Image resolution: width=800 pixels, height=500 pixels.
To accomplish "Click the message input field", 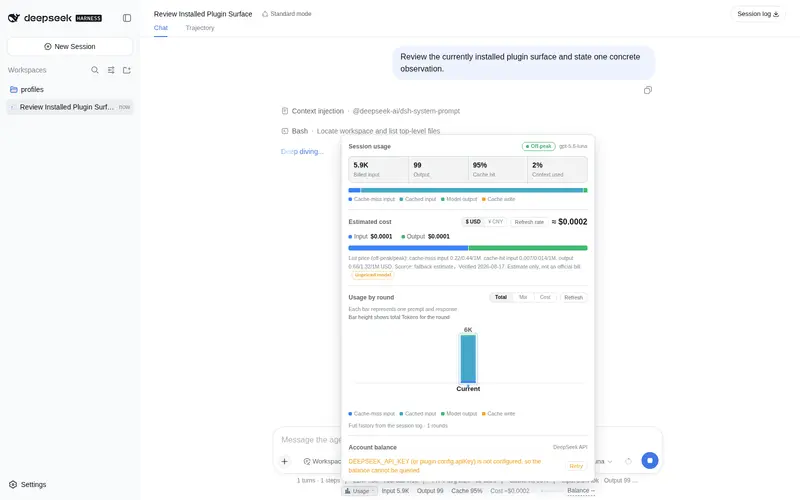I will [310, 440].
